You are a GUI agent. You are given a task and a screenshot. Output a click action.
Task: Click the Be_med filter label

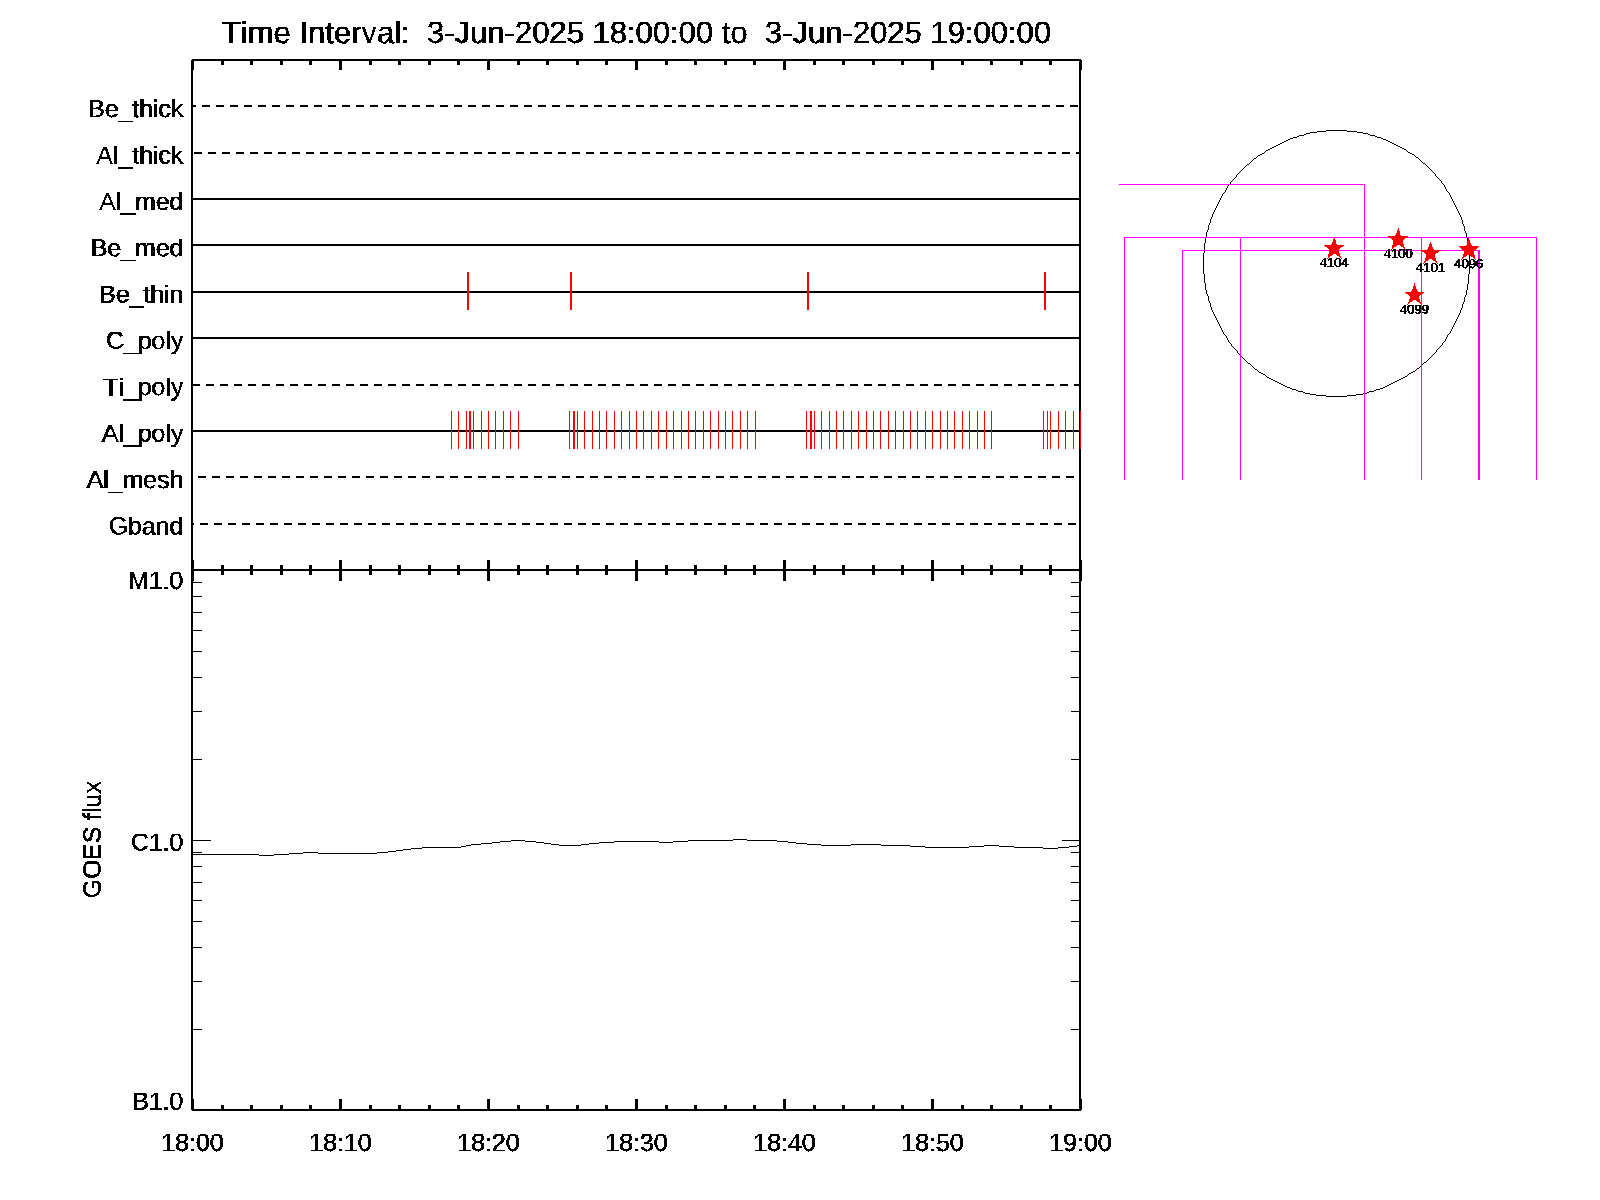click(137, 248)
